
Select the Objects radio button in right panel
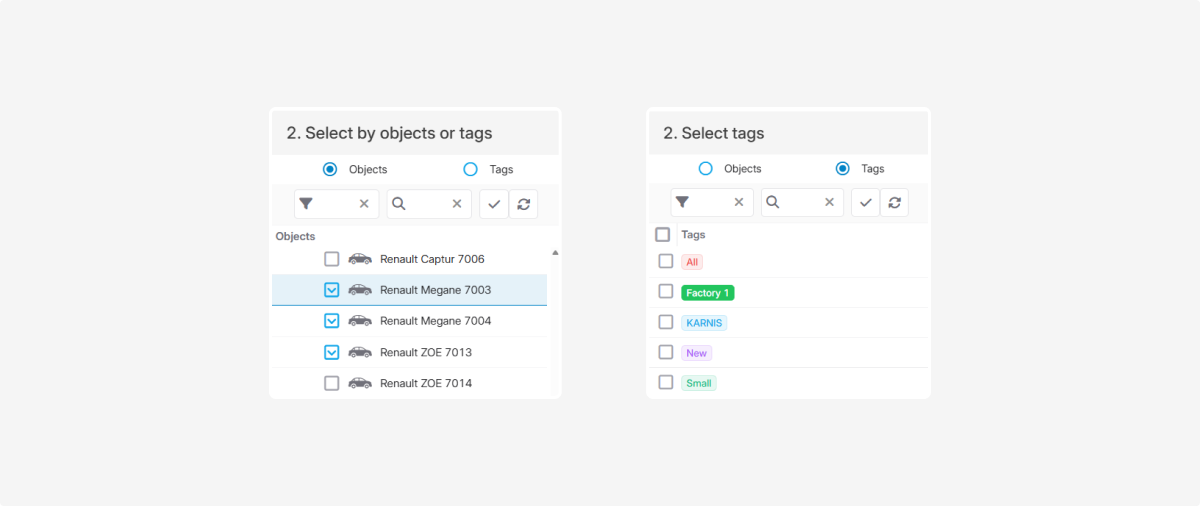705,168
